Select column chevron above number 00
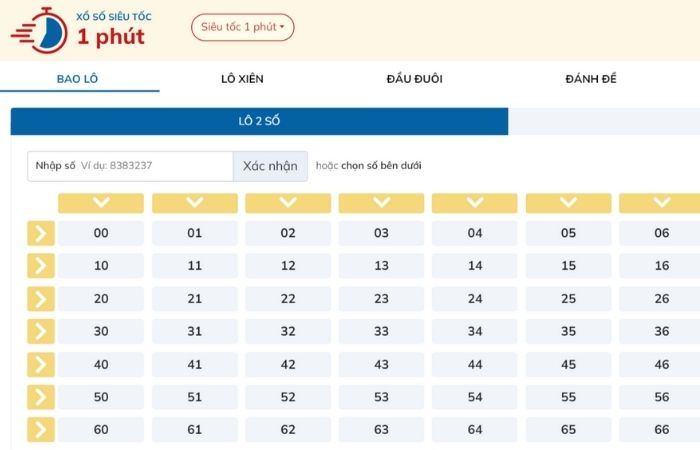Image resolution: width=700 pixels, height=450 pixels. coord(101,203)
